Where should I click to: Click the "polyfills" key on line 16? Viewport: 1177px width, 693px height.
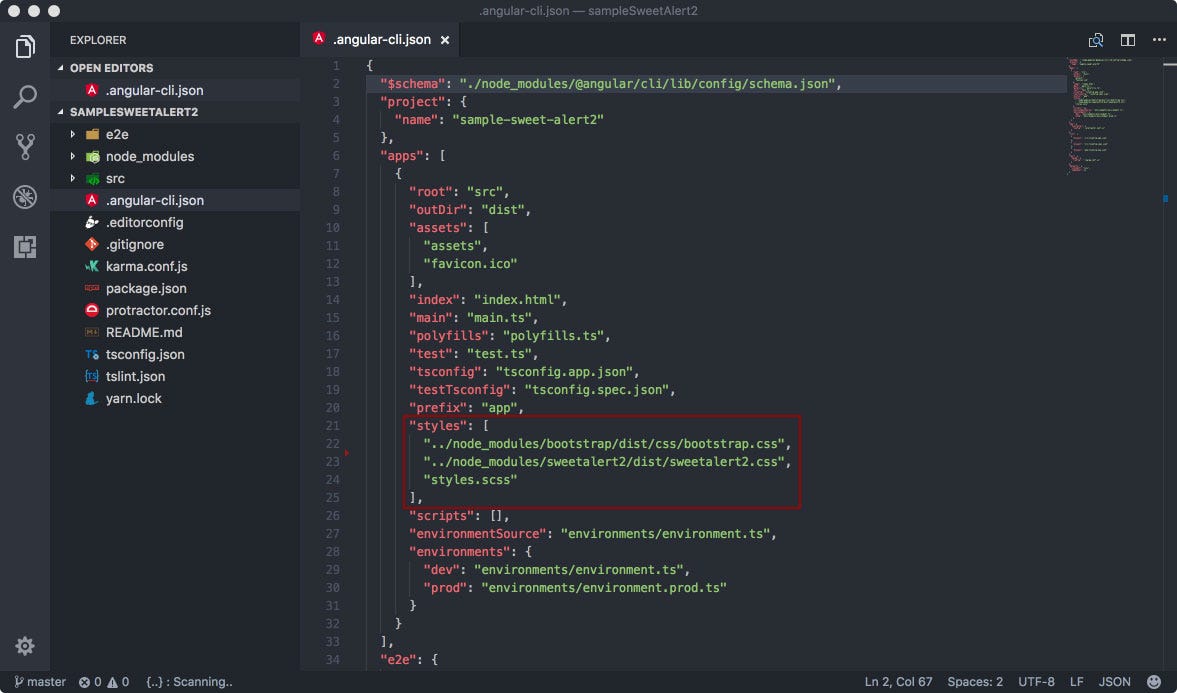point(449,336)
